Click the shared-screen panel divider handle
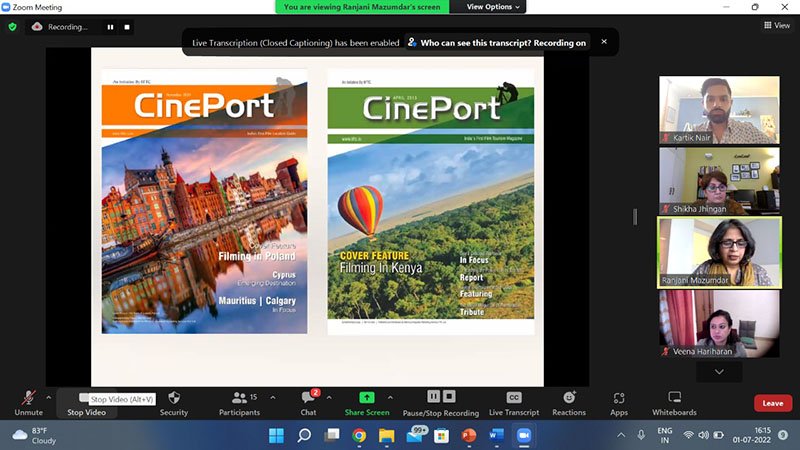The image size is (800, 450). coord(635,217)
